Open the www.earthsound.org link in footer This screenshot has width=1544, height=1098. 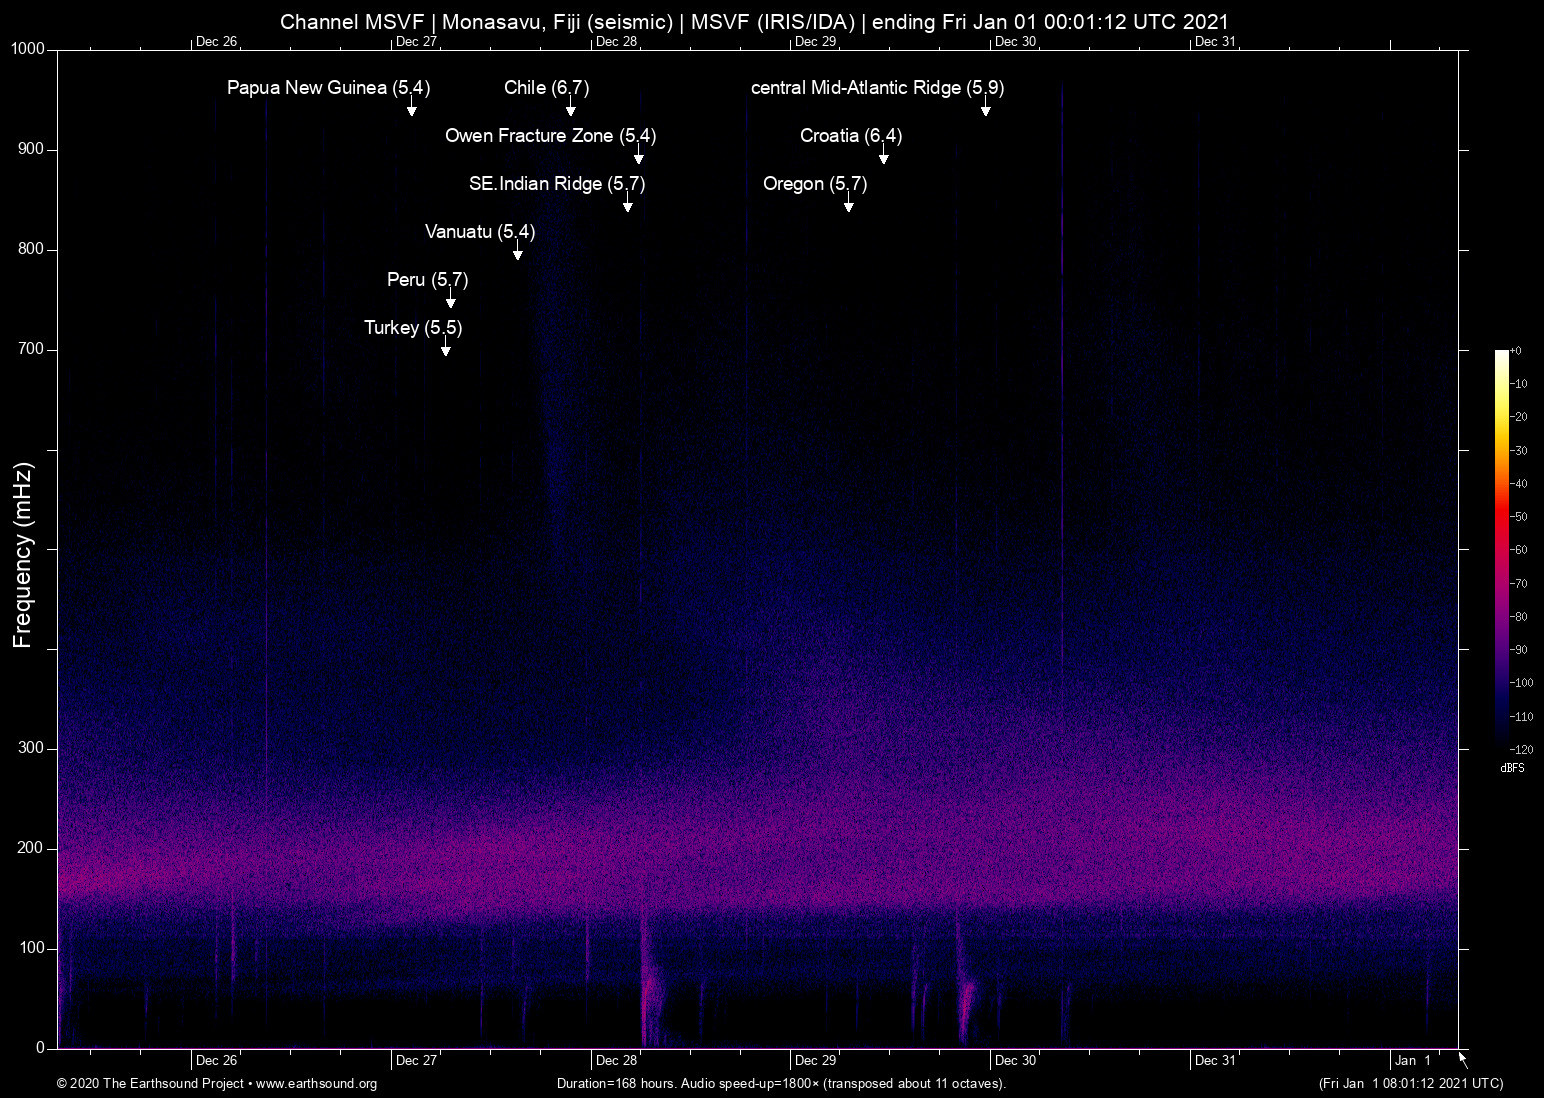coord(316,1084)
